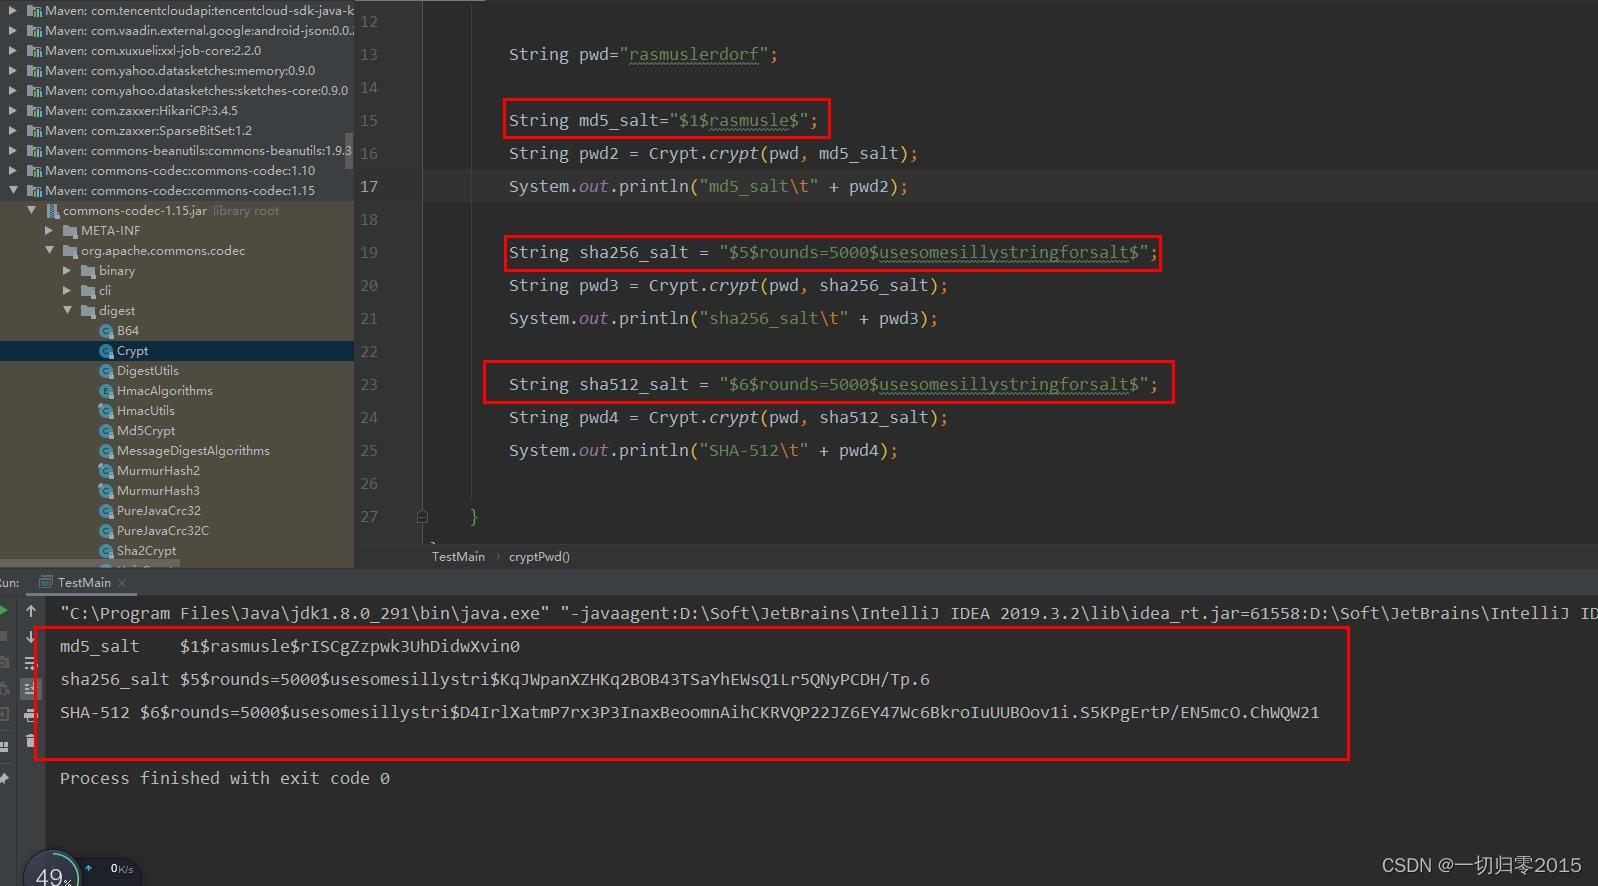Click sha256_salt output line in console
1598x886 pixels.
tap(495, 679)
